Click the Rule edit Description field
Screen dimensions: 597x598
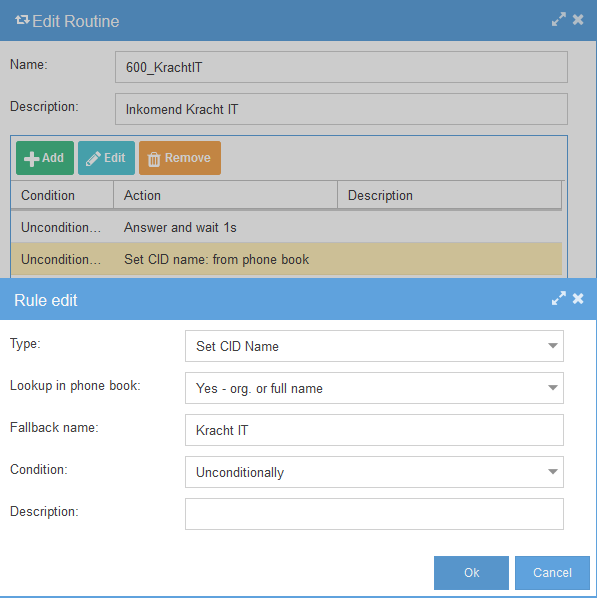tap(374, 514)
